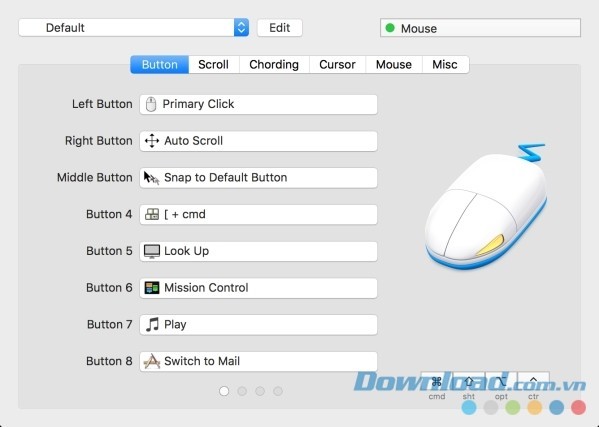The width and height of the screenshot is (599, 427).
Task: Click the "Right Button" label
Action: pyautogui.click(x=99, y=141)
